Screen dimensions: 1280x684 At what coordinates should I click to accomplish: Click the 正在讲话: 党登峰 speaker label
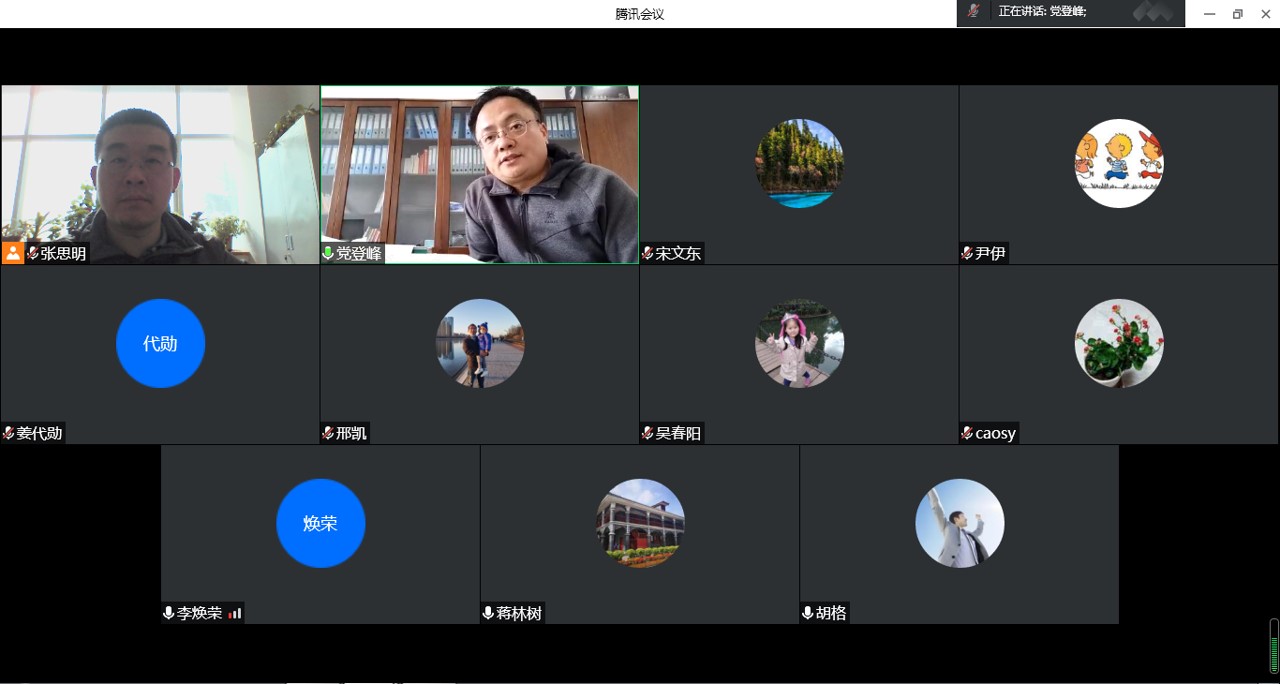(1042, 12)
